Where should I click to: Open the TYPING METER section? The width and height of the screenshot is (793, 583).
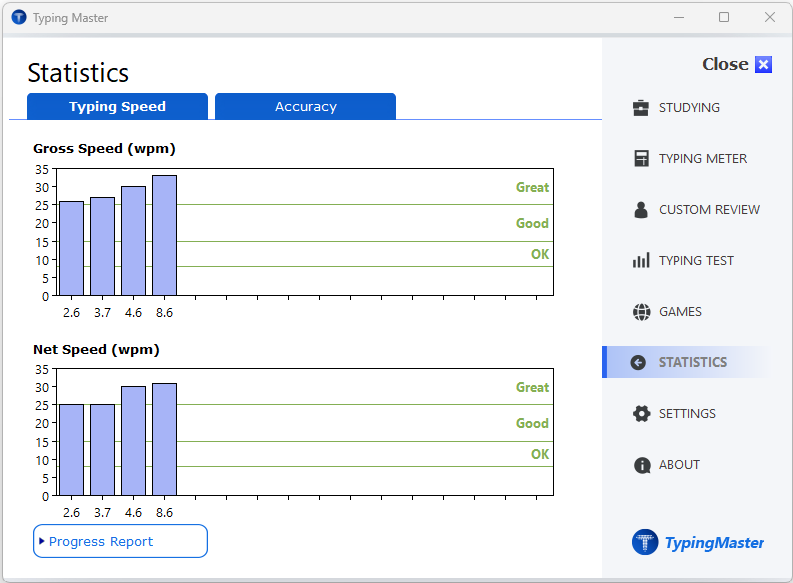point(702,159)
